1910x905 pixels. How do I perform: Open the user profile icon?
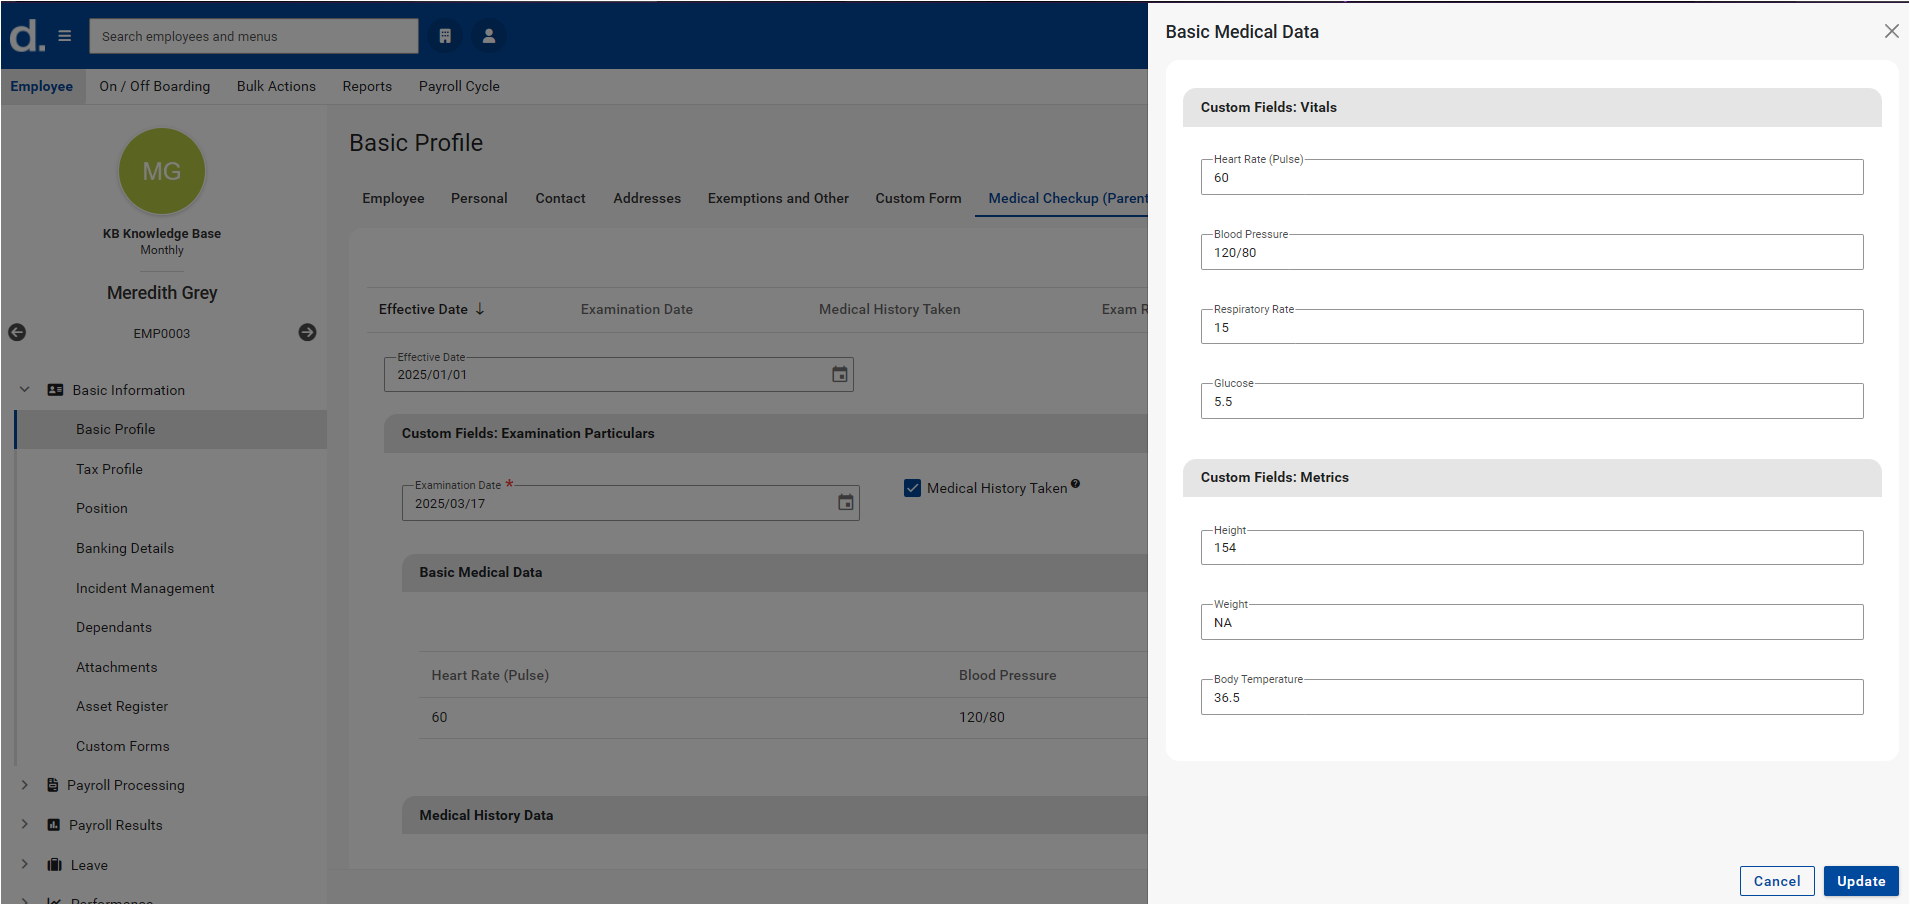point(489,36)
